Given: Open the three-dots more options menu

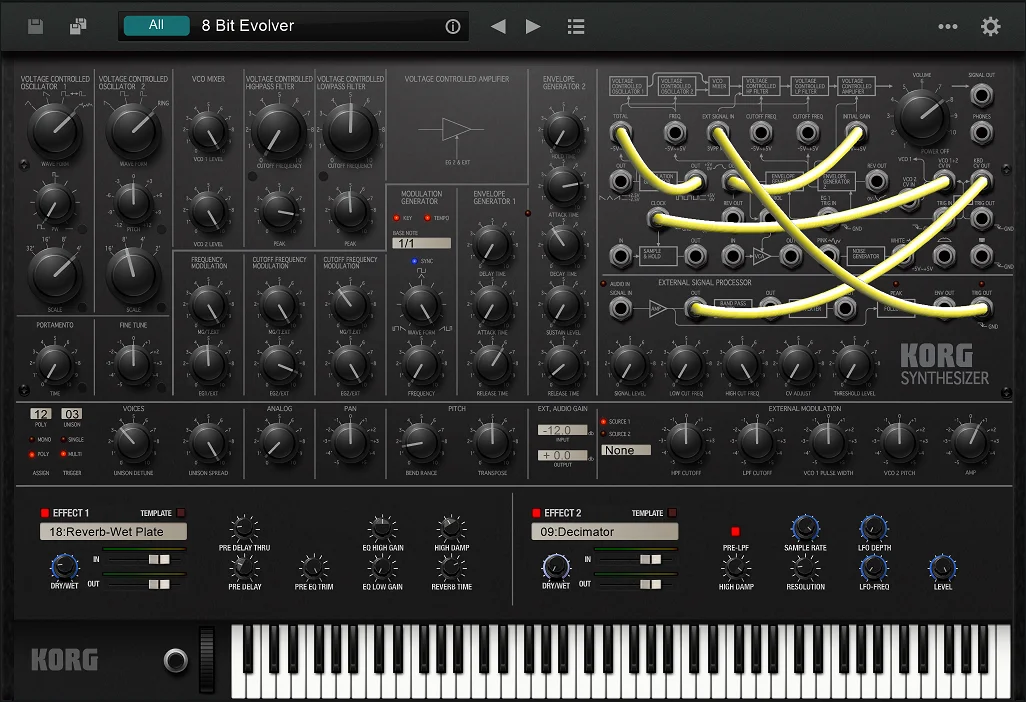Looking at the screenshot, I should (947, 26).
